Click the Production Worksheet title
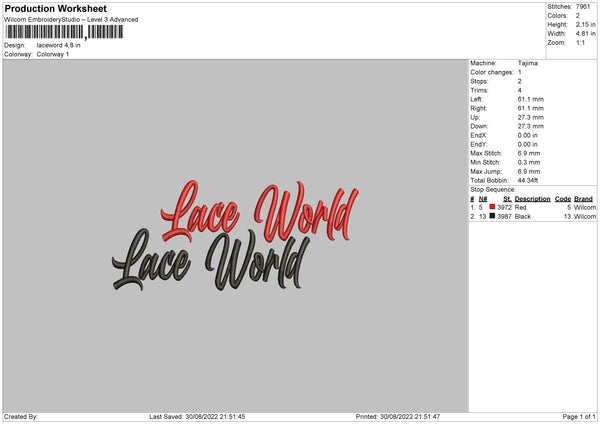 [56, 8]
